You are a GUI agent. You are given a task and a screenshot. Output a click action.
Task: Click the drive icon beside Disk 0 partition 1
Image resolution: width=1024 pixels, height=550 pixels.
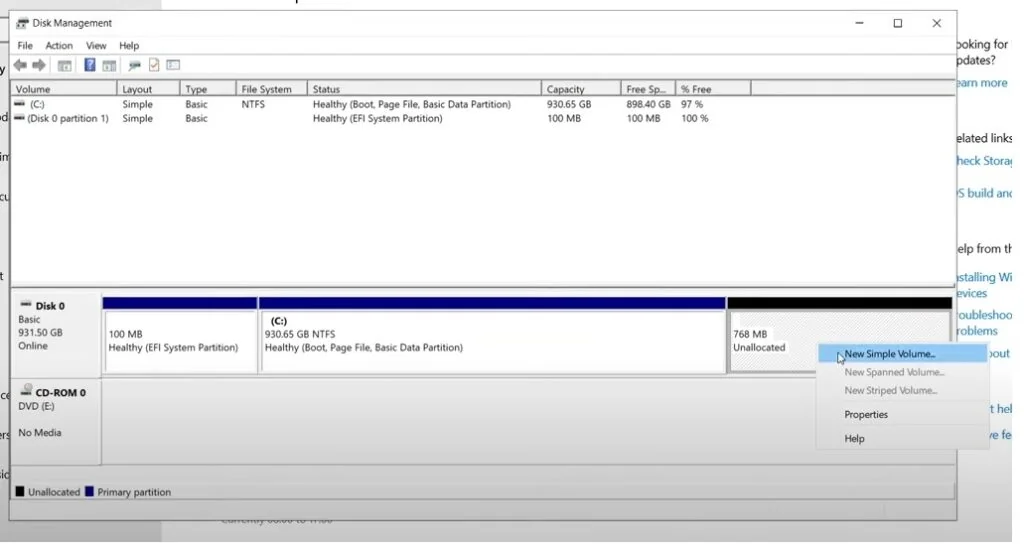click(20, 118)
